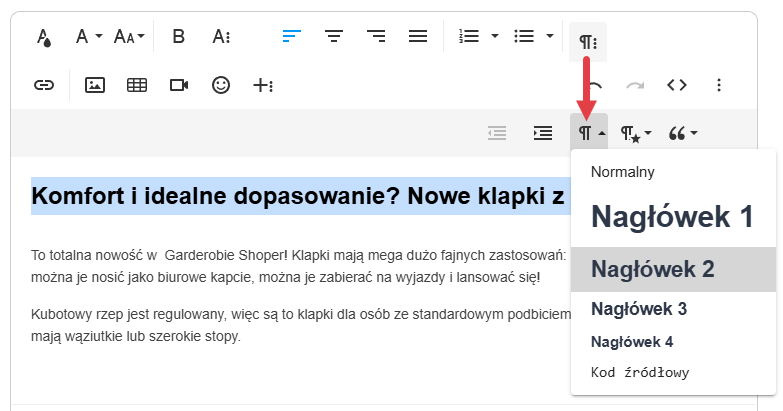Align text to the left
The width and height of the screenshot is (783, 411).
292,36
